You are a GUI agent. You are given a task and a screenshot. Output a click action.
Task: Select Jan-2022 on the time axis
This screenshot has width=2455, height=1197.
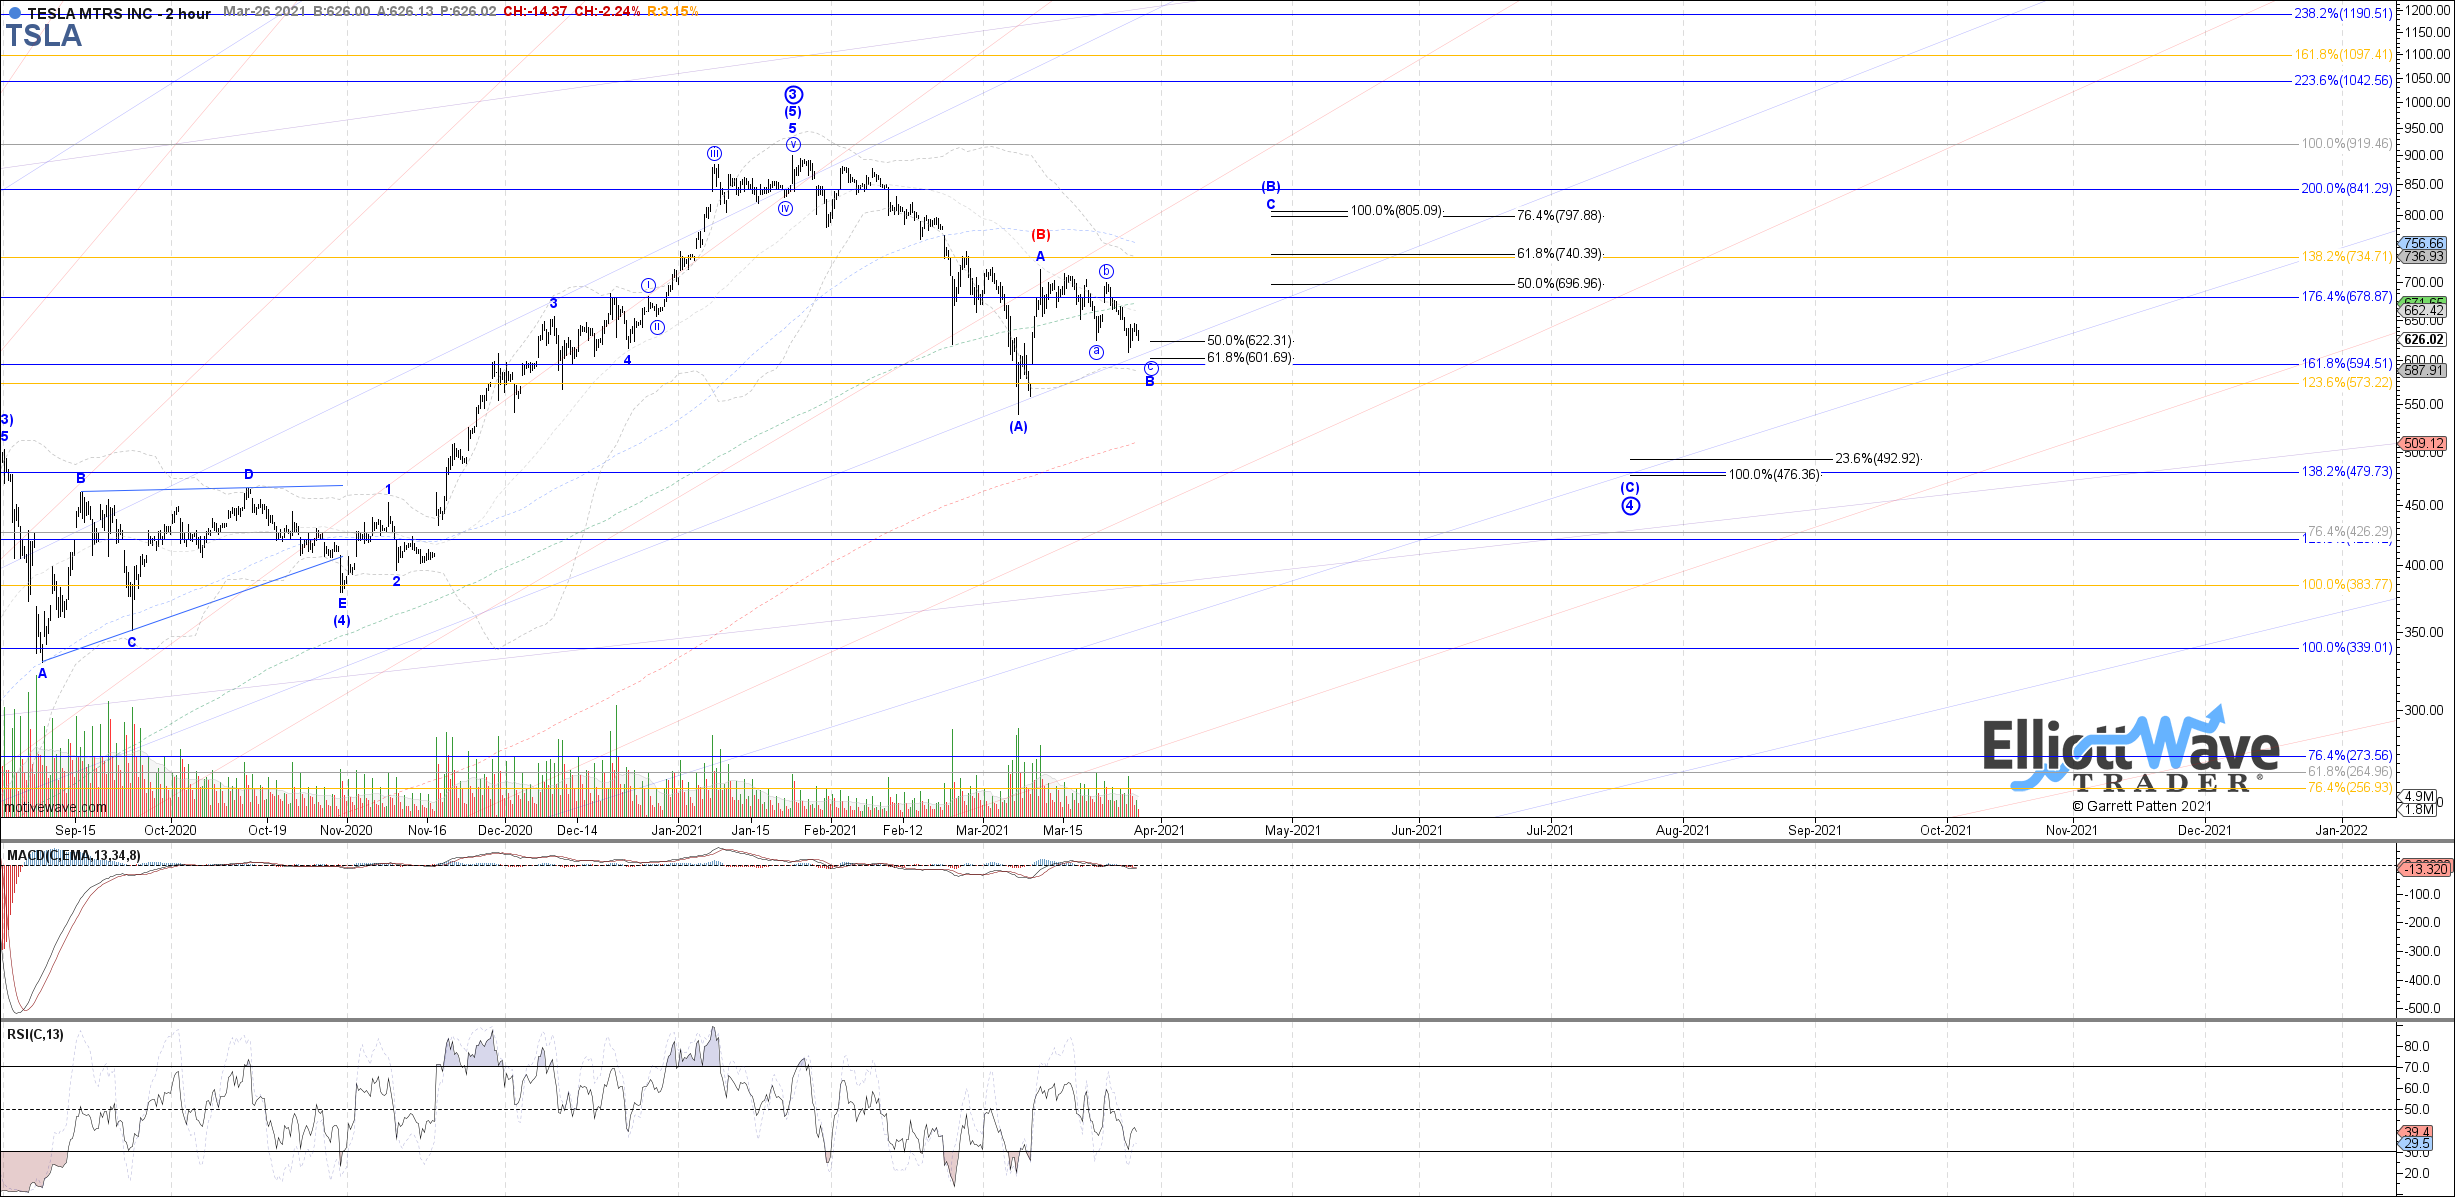click(x=2342, y=831)
